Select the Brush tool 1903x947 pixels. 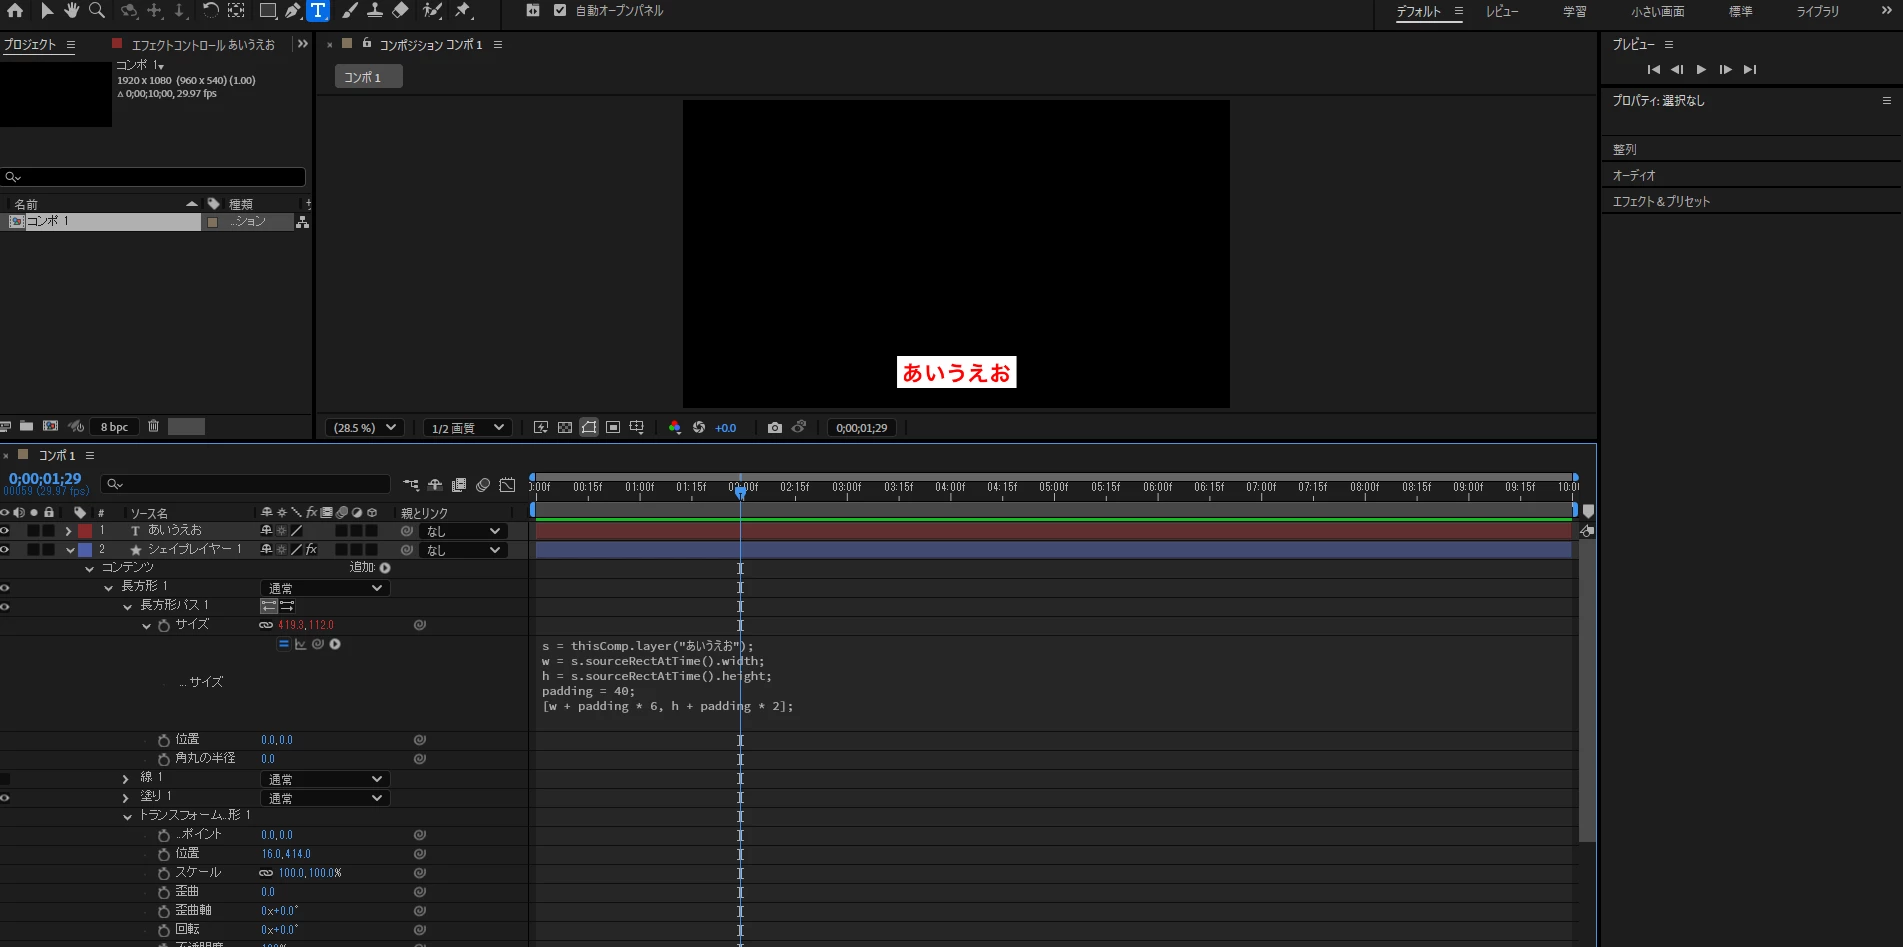(x=350, y=10)
